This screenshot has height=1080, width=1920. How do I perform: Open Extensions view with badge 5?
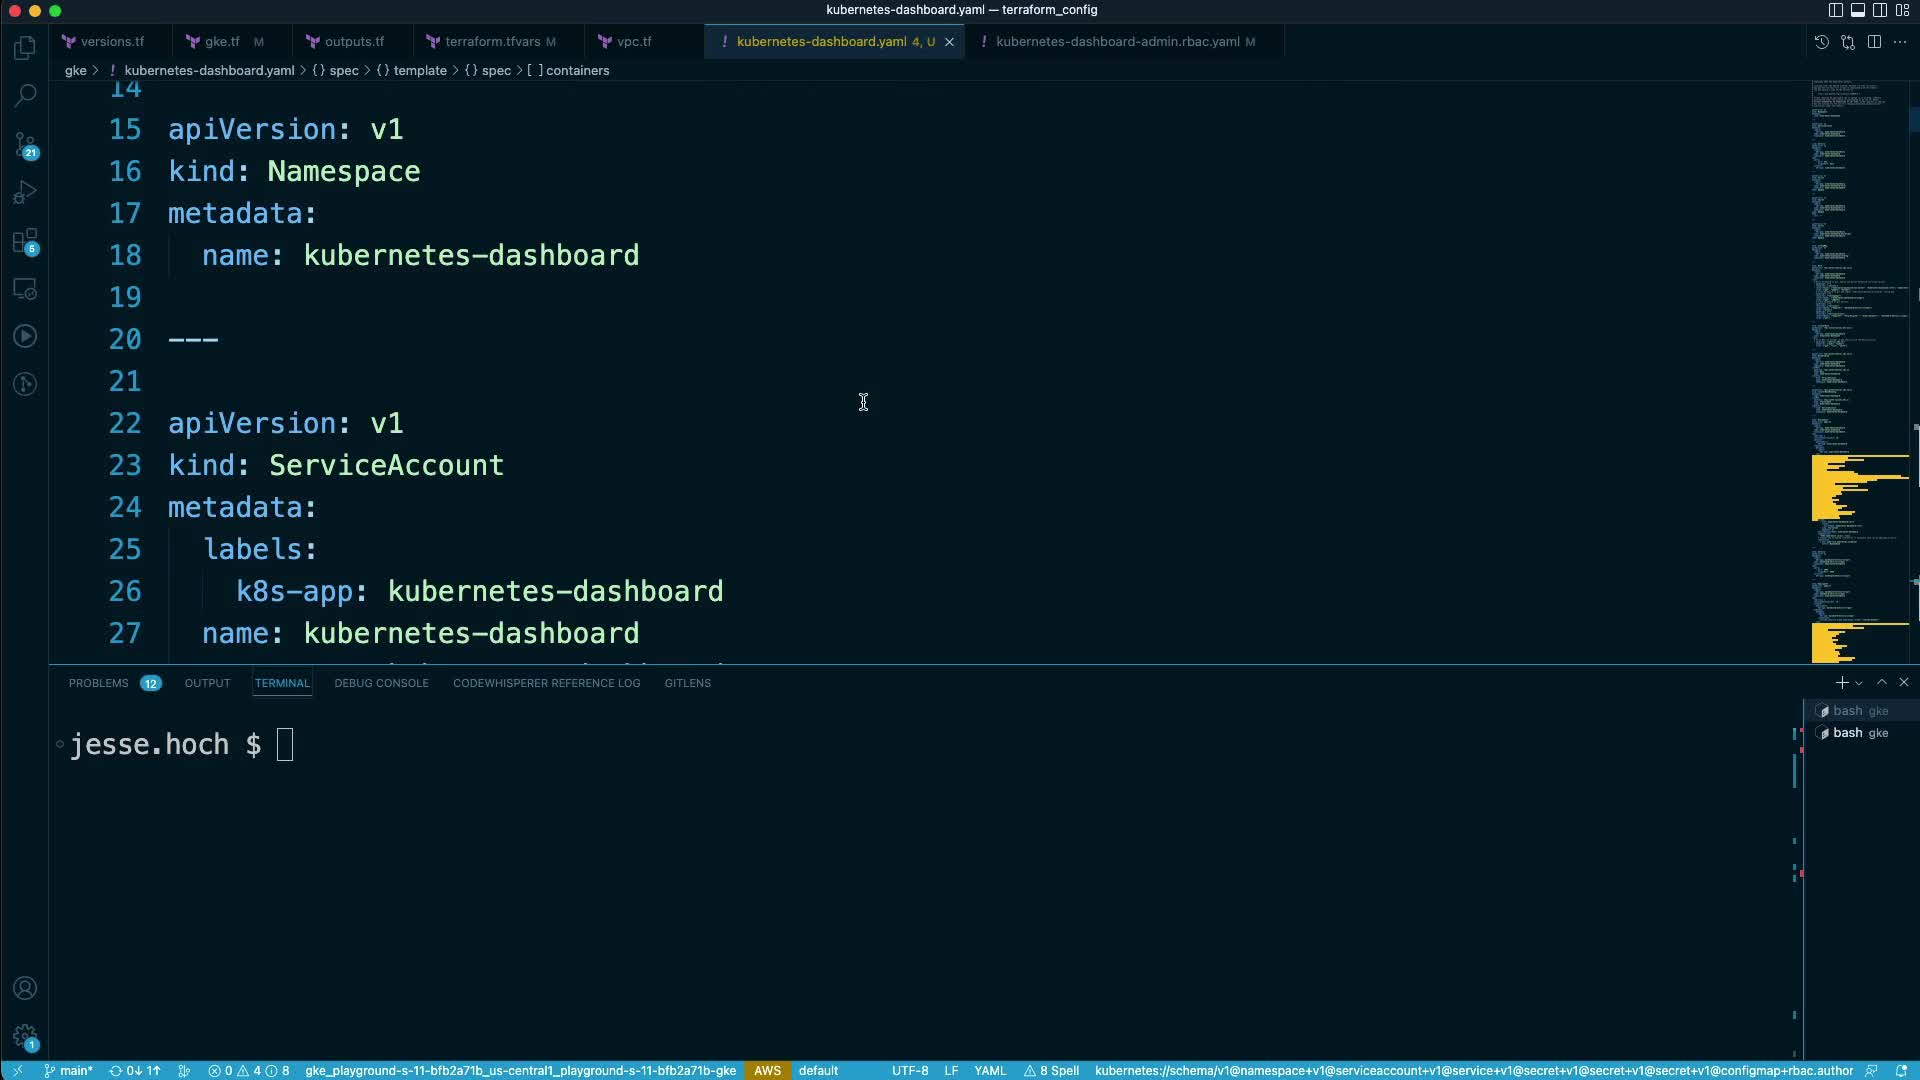coord(25,241)
